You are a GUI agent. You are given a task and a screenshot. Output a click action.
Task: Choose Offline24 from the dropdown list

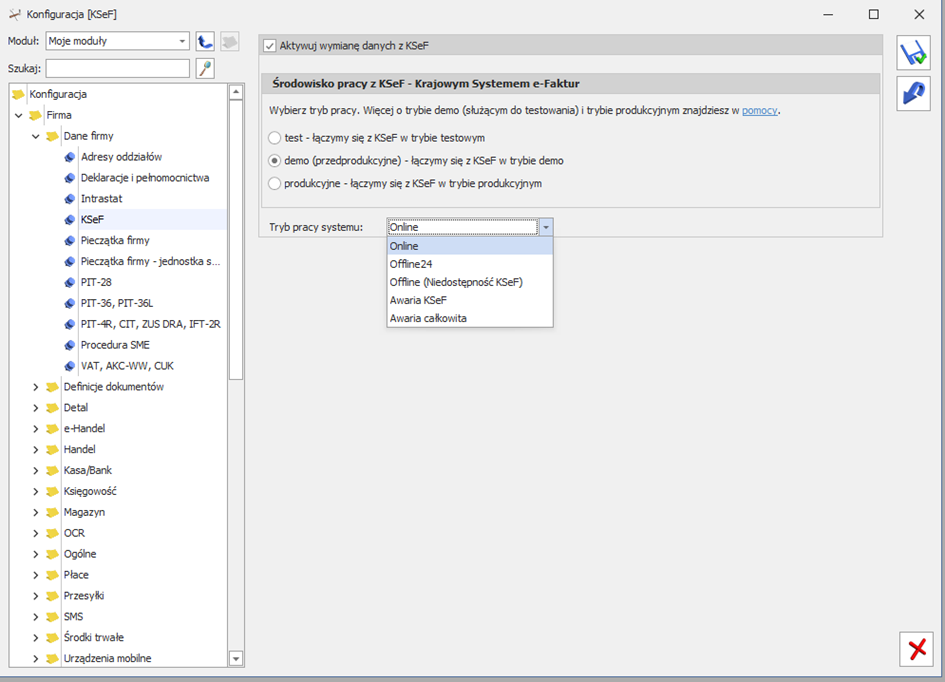tap(410, 264)
